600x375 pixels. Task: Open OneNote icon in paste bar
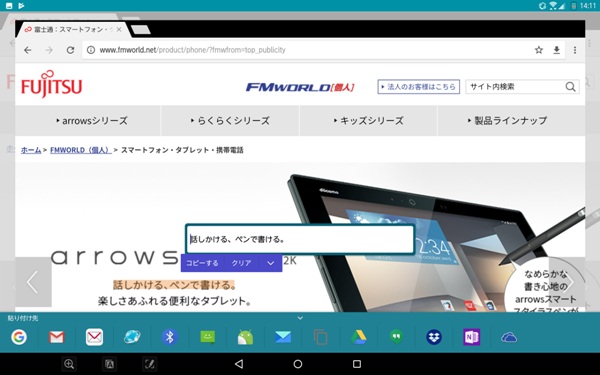pyautogui.click(x=471, y=337)
